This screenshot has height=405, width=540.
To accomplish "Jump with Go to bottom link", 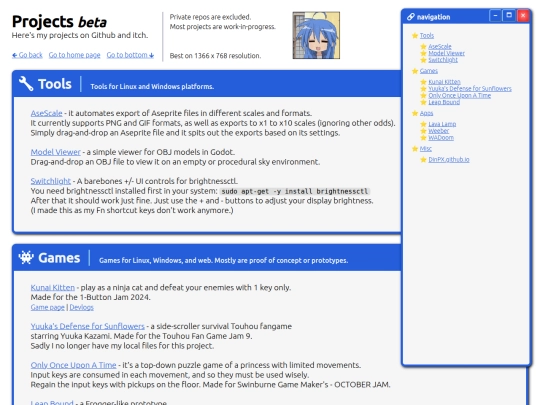I will [130, 55].
